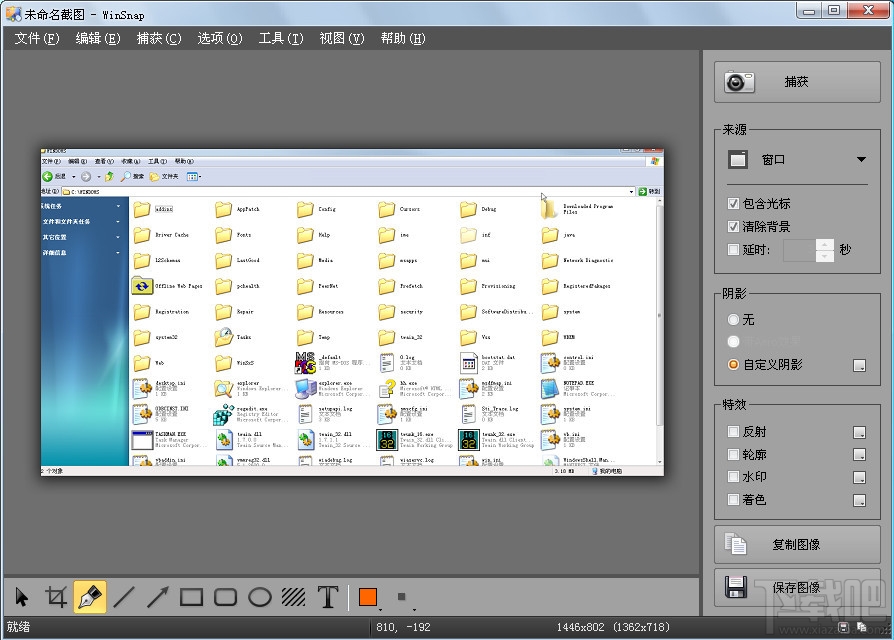
Task: Click the 复制图像 button
Action: click(796, 544)
